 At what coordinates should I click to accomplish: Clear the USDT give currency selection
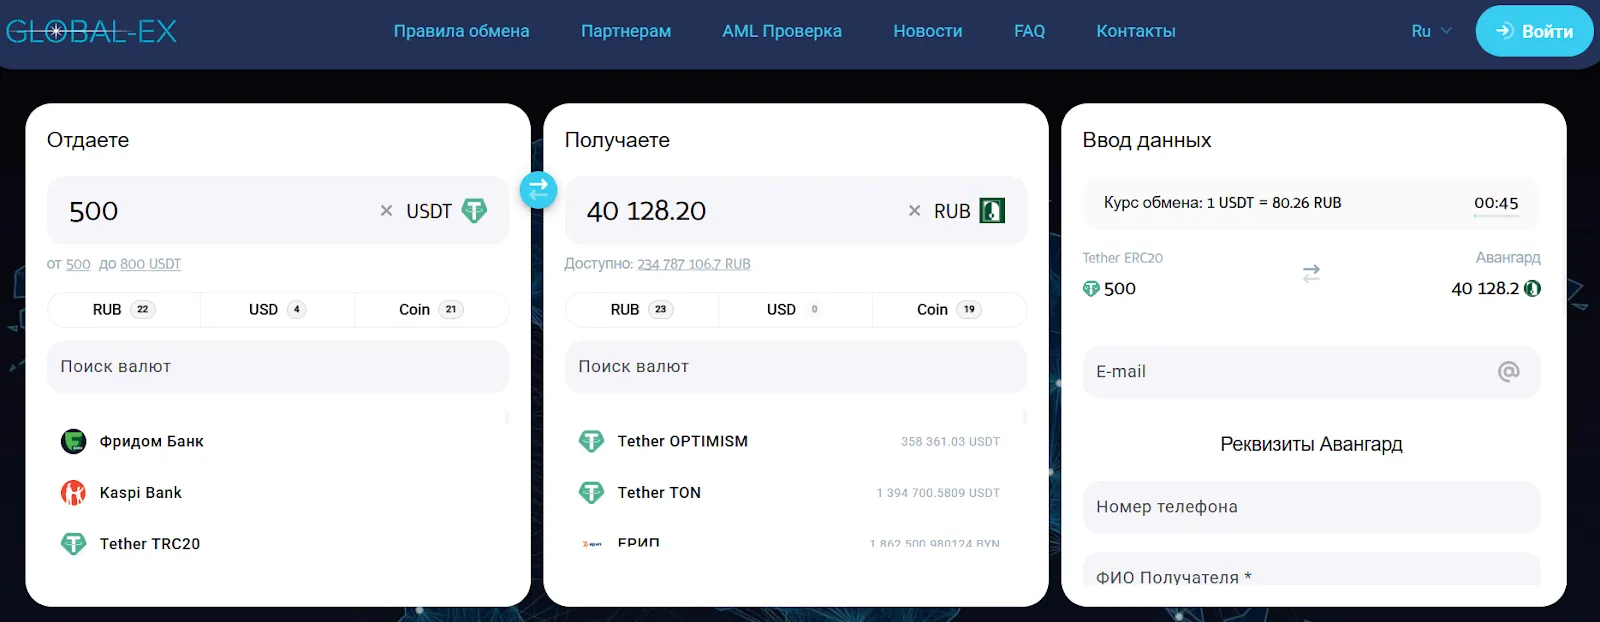pos(386,211)
